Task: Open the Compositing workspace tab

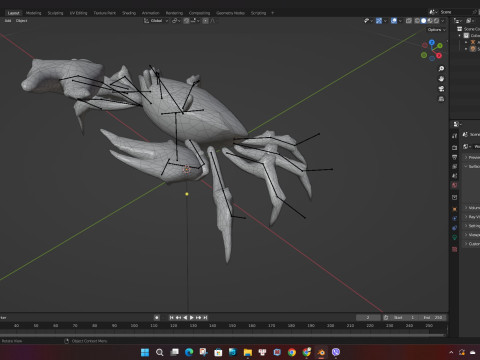Action: pos(199,13)
